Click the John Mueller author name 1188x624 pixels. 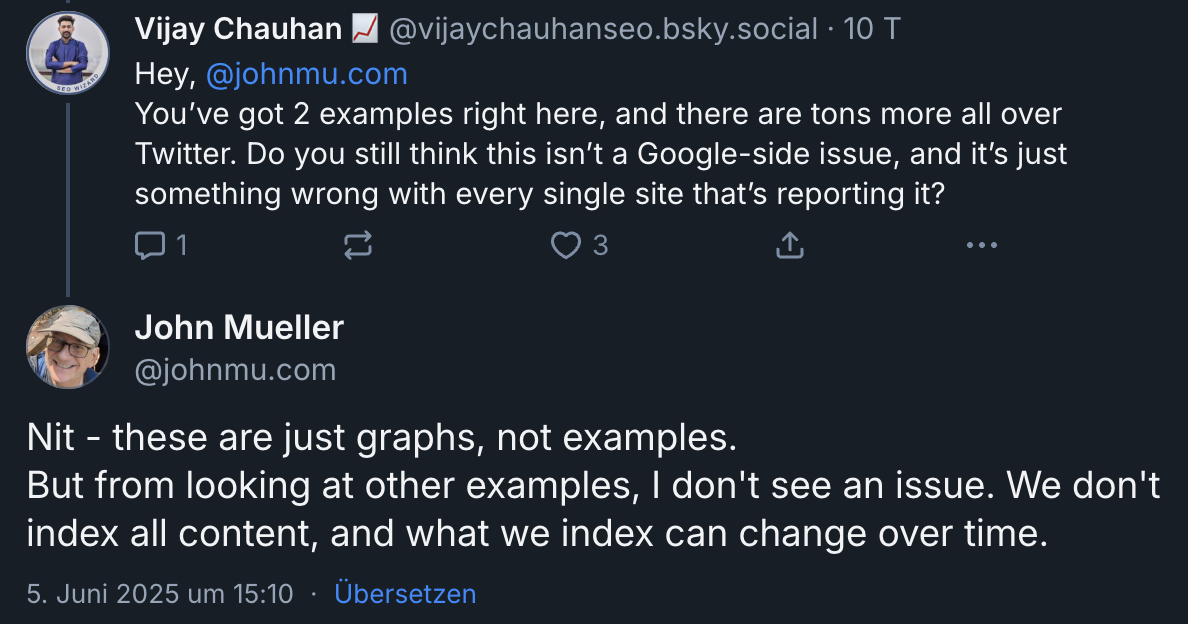pos(239,327)
